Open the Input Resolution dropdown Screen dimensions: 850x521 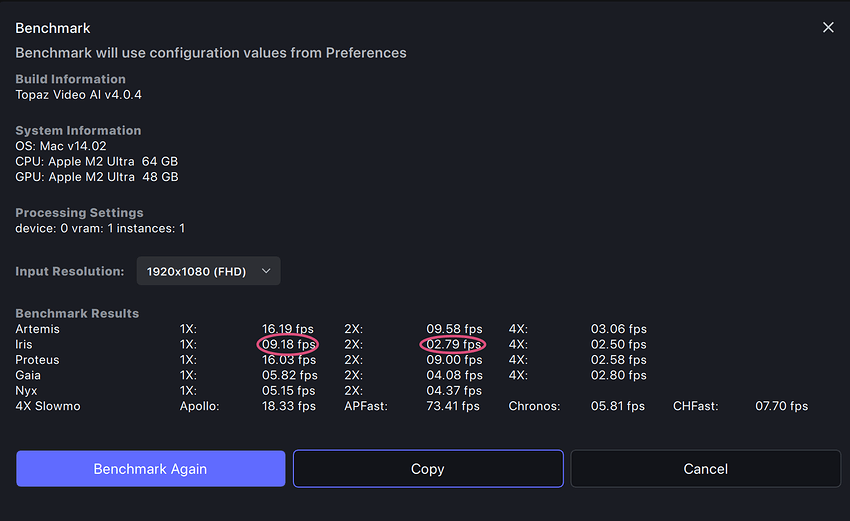208,271
